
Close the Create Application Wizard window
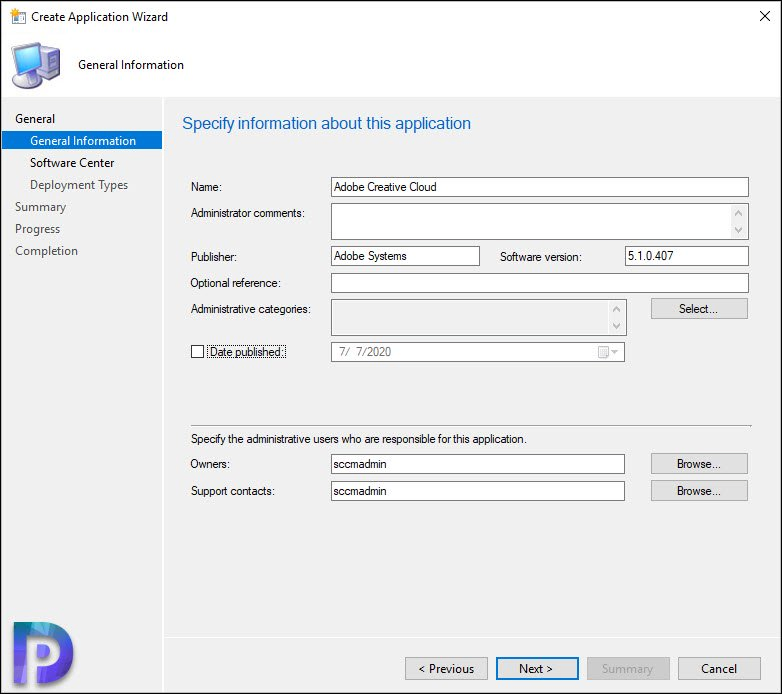(x=765, y=16)
